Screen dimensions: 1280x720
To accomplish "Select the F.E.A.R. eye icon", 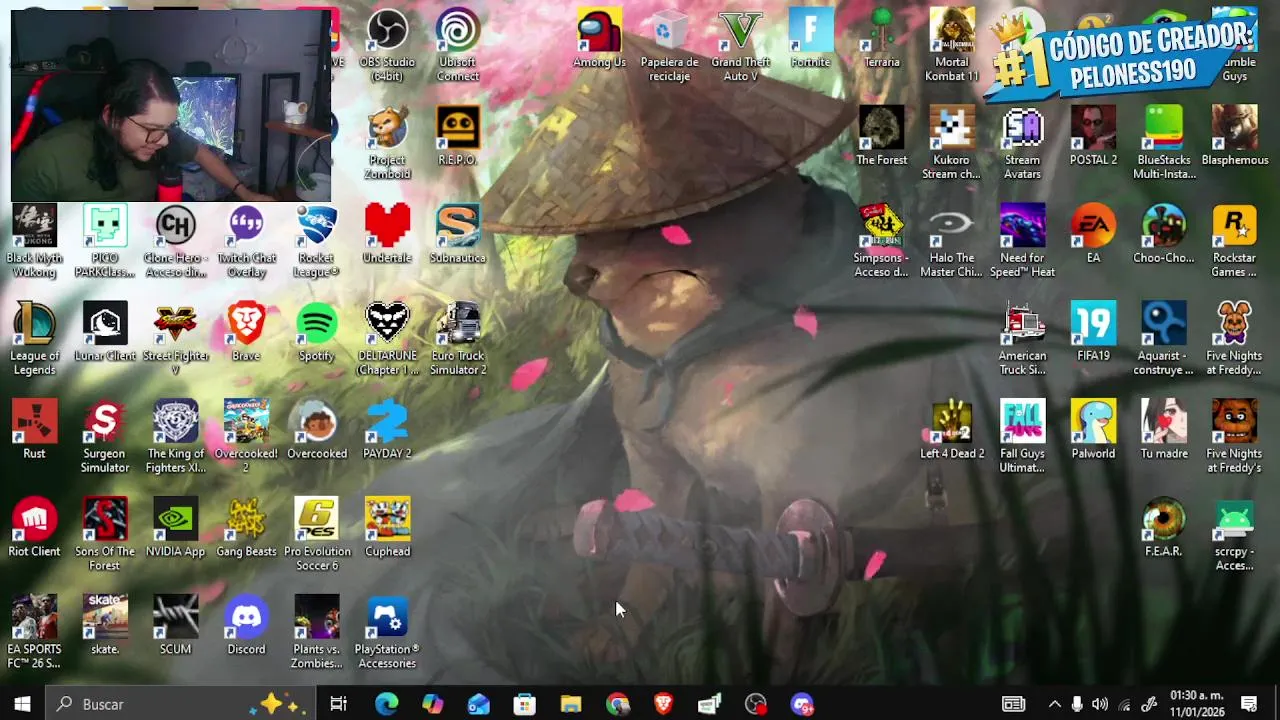I will point(1163,529).
